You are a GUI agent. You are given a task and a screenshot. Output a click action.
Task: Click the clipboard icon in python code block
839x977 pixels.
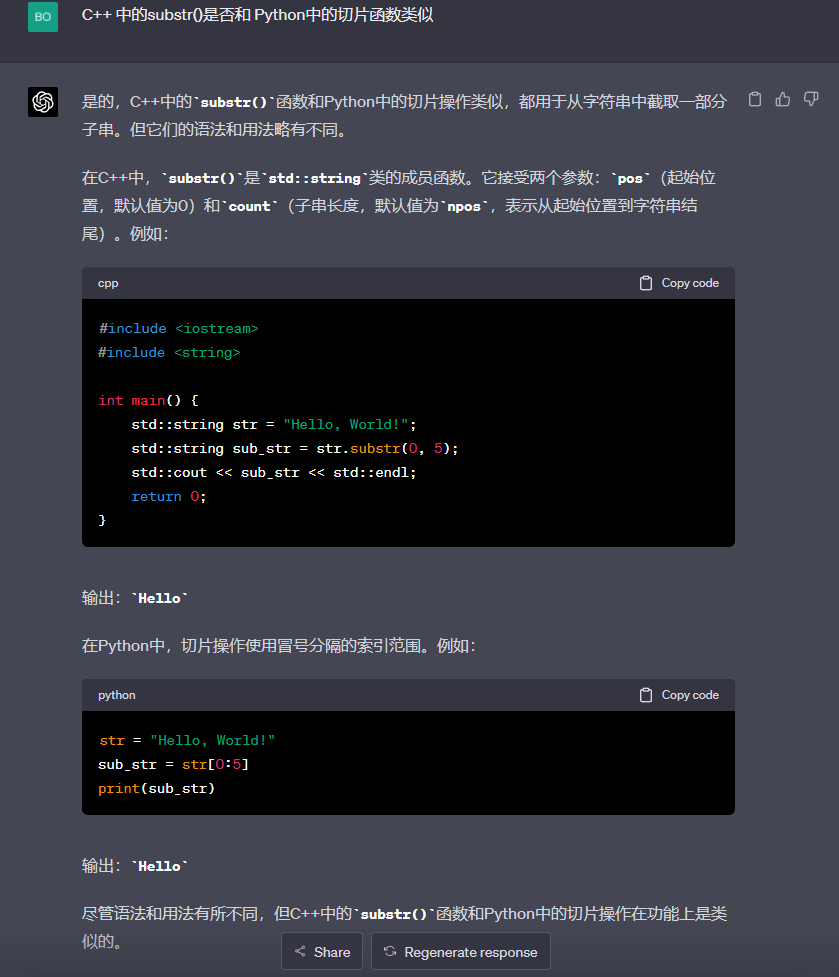[x=646, y=695]
